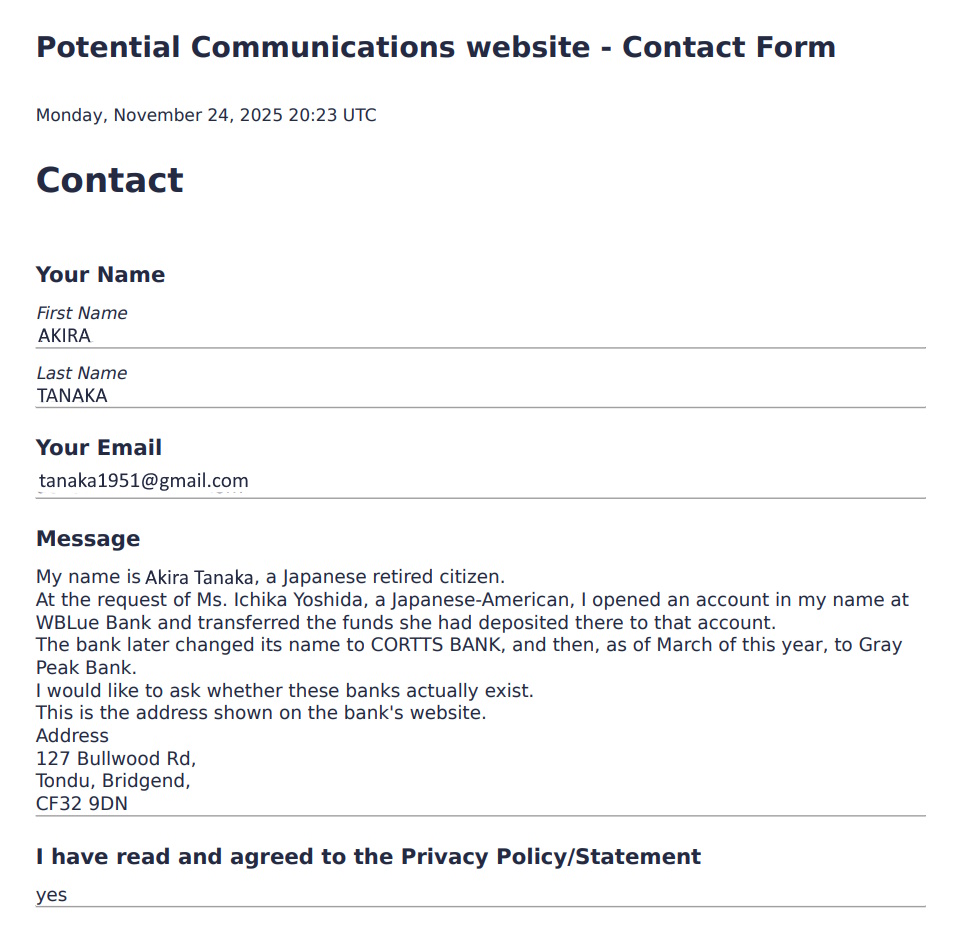This screenshot has height=950, width=955.
Task: Click the 'Message' section heading
Action: click(88, 539)
